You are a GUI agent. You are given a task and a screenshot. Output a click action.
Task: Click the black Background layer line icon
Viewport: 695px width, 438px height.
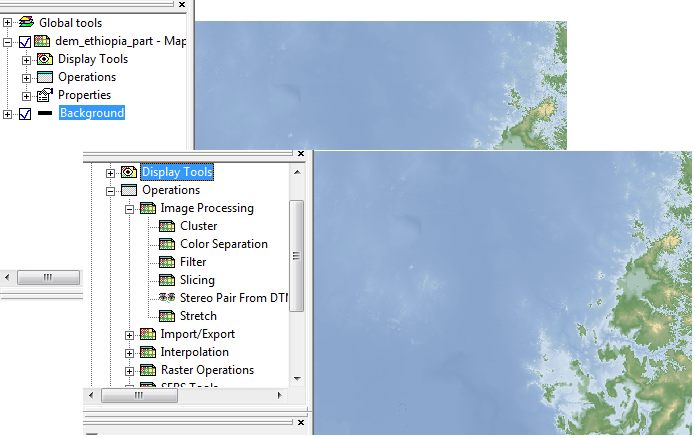(45, 113)
